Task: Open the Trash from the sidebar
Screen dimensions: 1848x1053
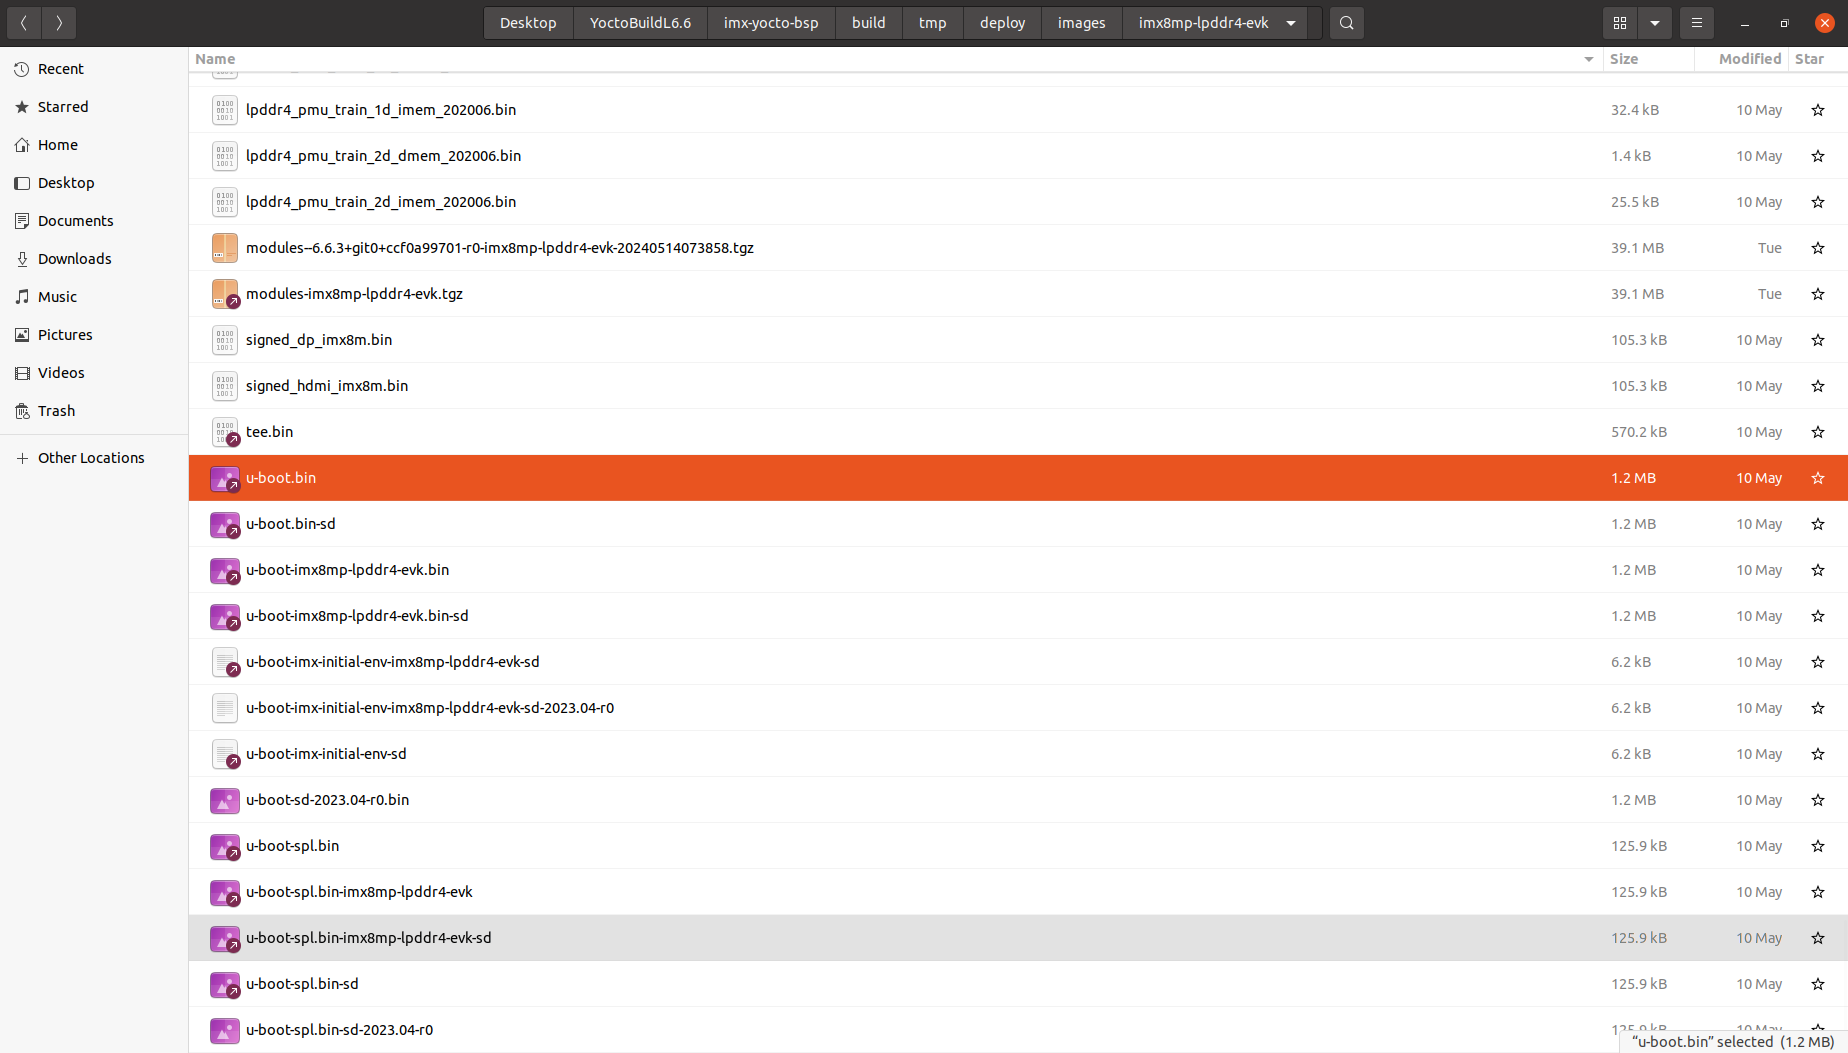Action: tap(56, 410)
